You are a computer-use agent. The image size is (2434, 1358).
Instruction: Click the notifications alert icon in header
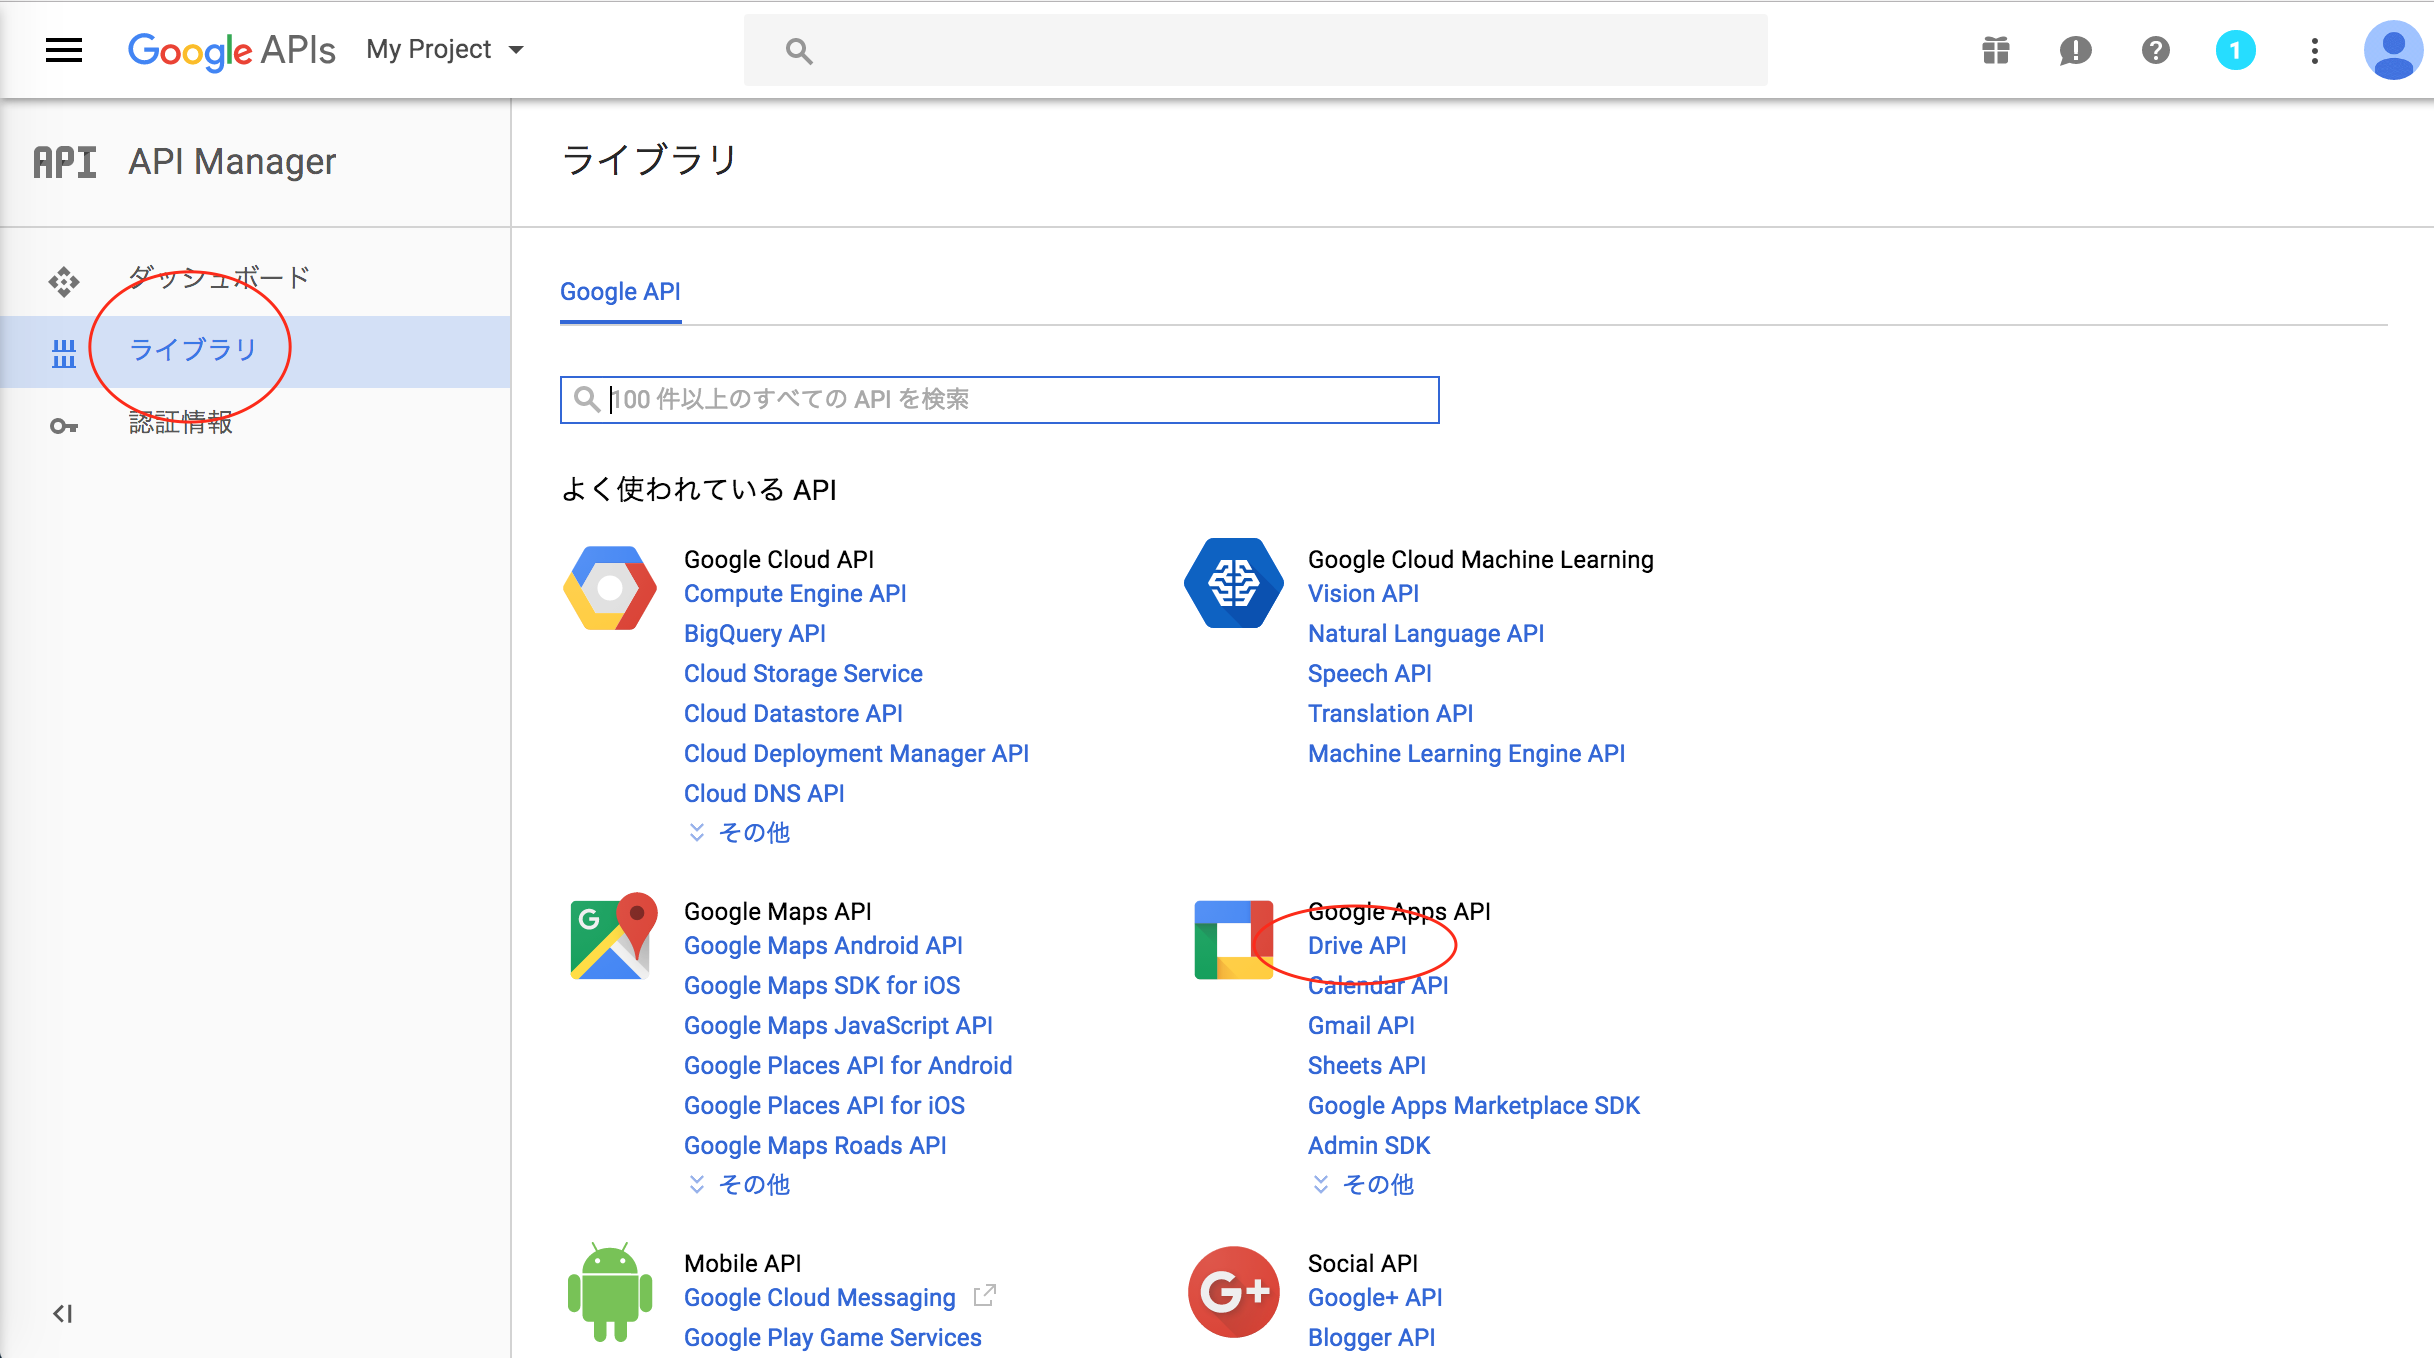[2075, 50]
